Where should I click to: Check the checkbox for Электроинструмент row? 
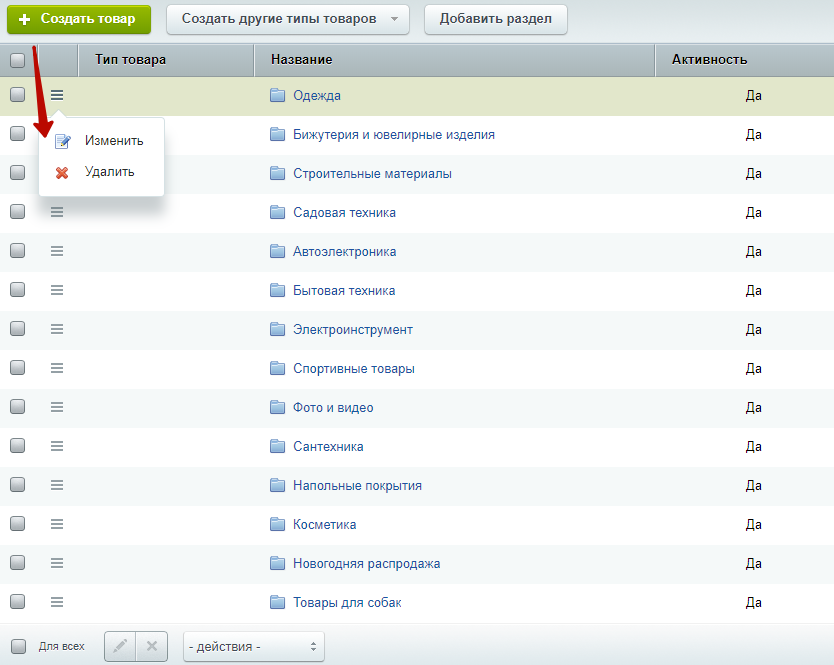[x=18, y=329]
